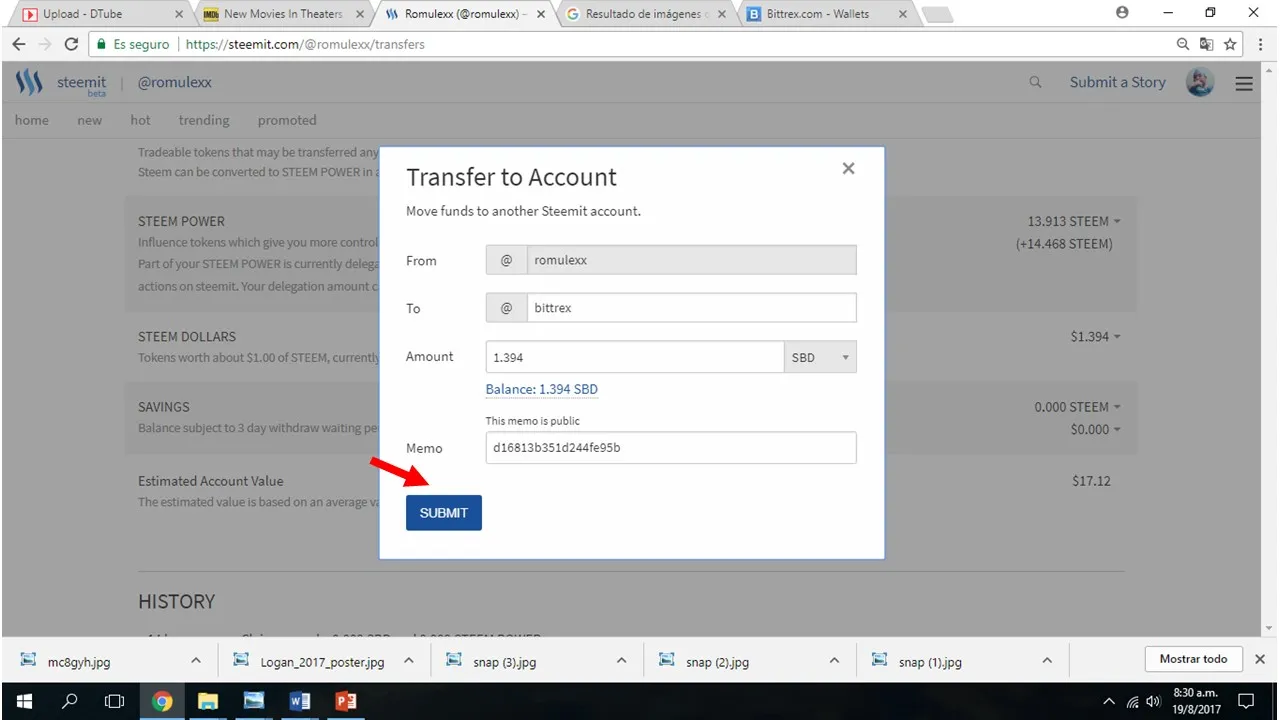
Task: Open the hot feed link
Action: click(x=140, y=120)
